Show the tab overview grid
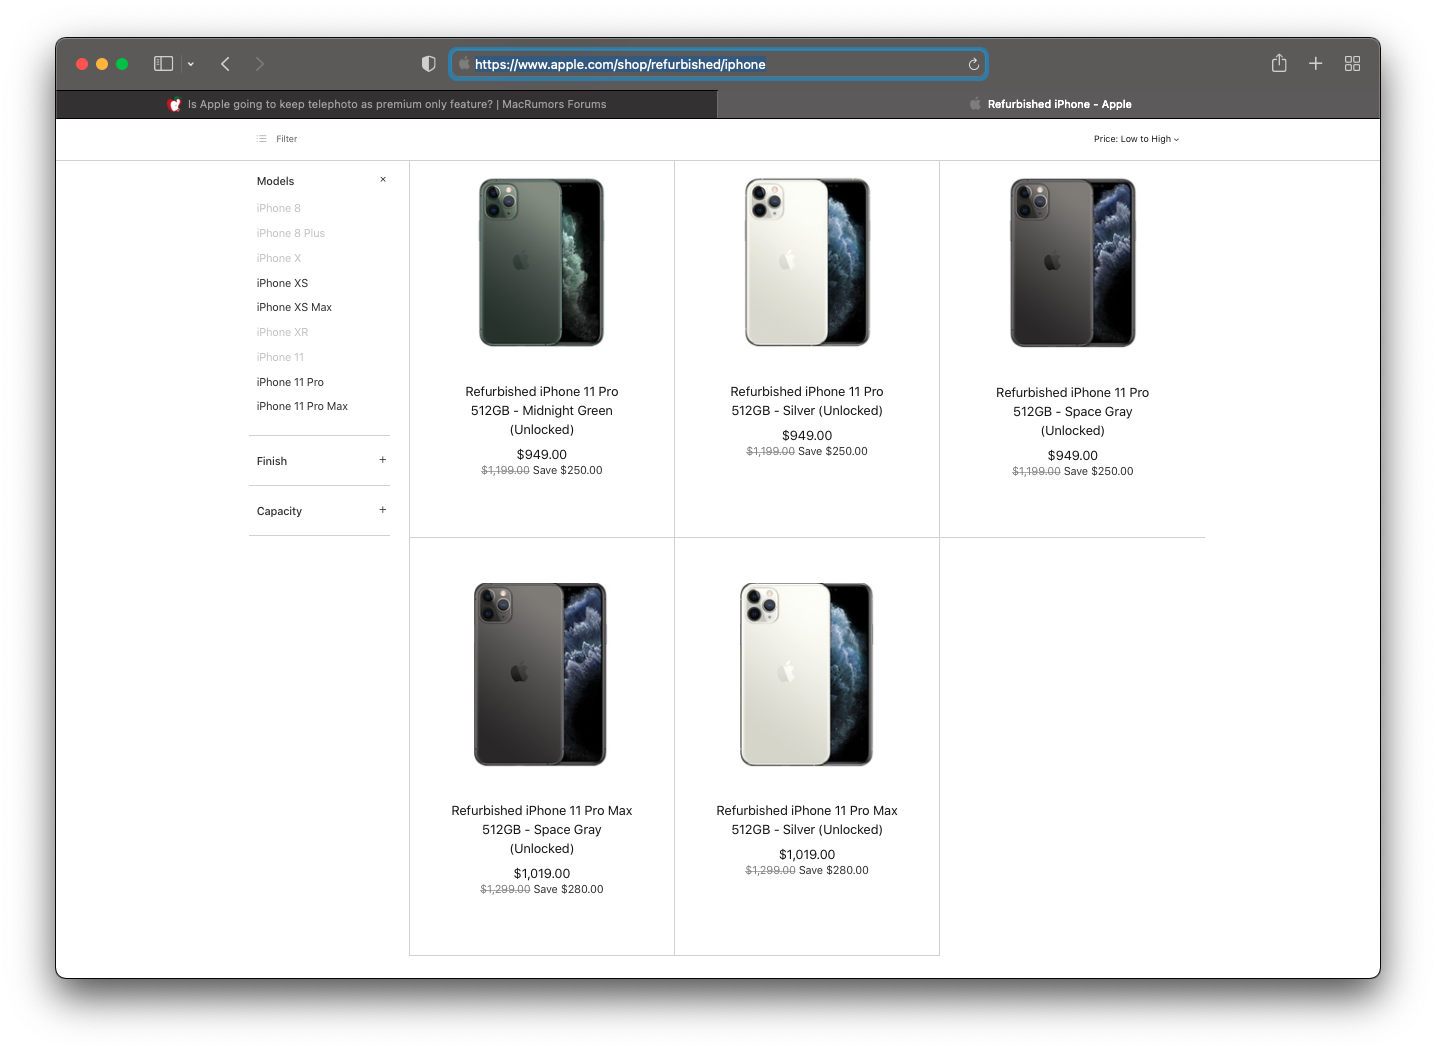 (1352, 63)
